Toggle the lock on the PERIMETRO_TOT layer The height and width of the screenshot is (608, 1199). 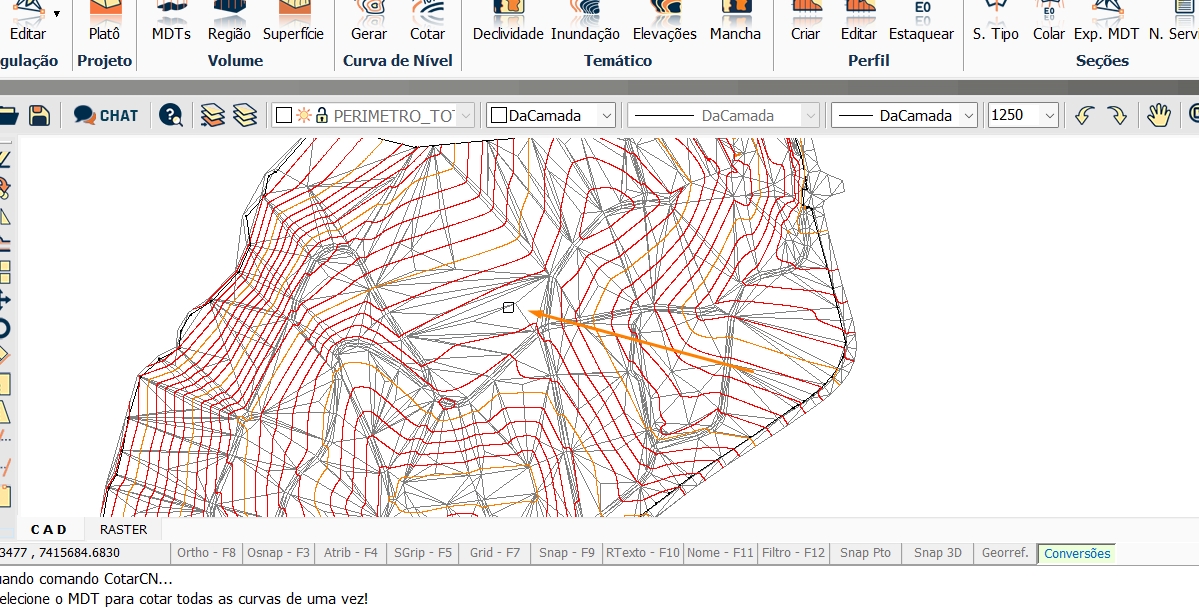(x=323, y=114)
